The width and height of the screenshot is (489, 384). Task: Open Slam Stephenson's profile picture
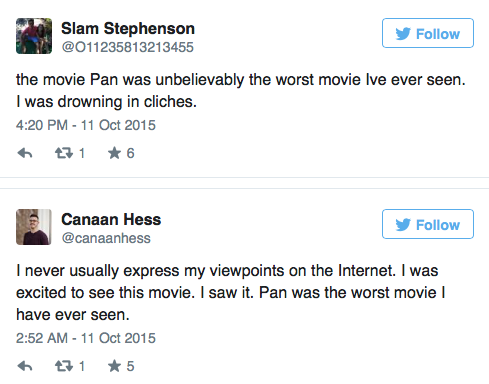[34, 36]
